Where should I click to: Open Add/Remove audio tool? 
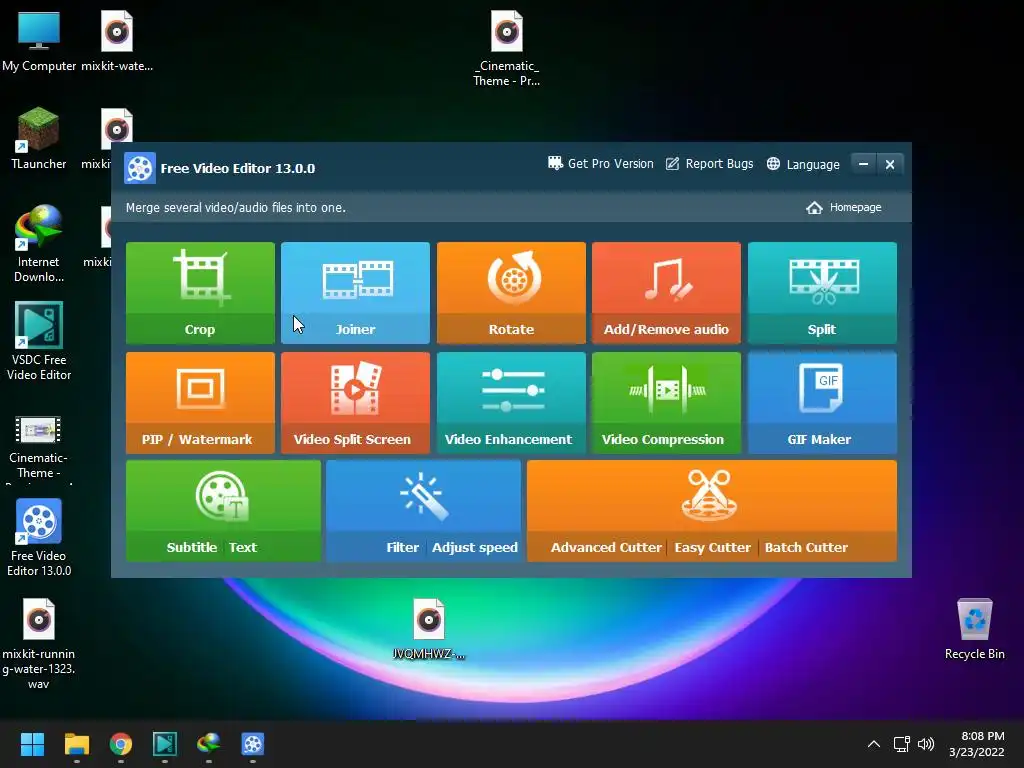tap(666, 293)
